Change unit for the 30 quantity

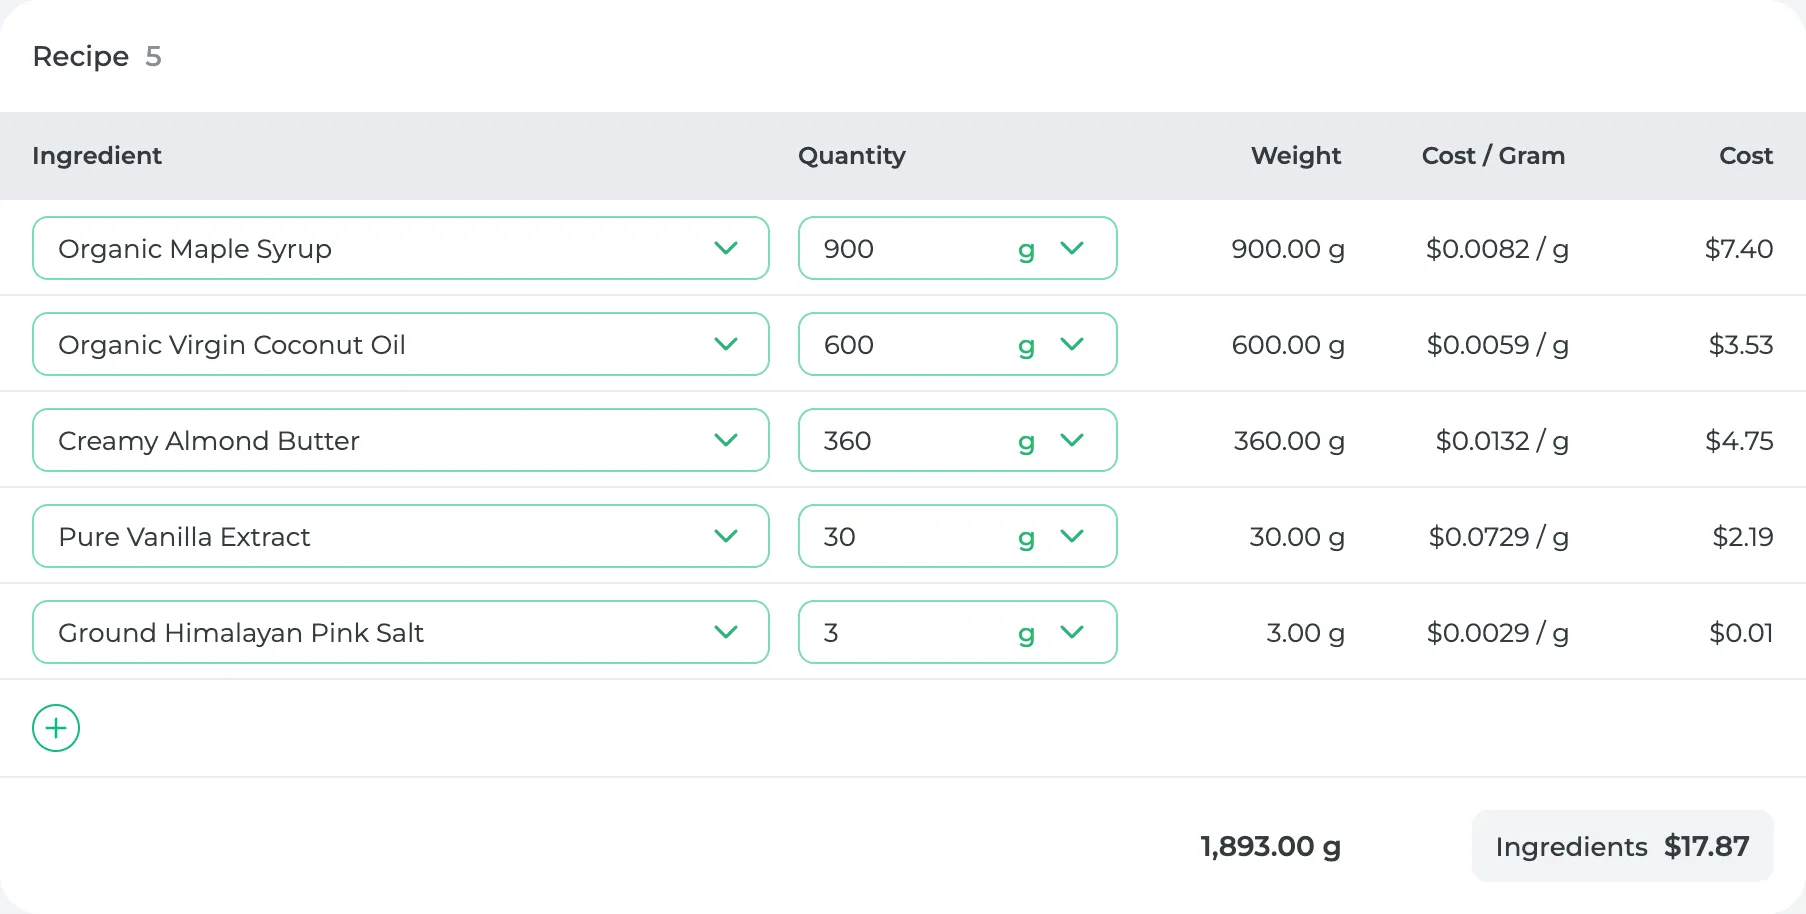click(x=1051, y=536)
